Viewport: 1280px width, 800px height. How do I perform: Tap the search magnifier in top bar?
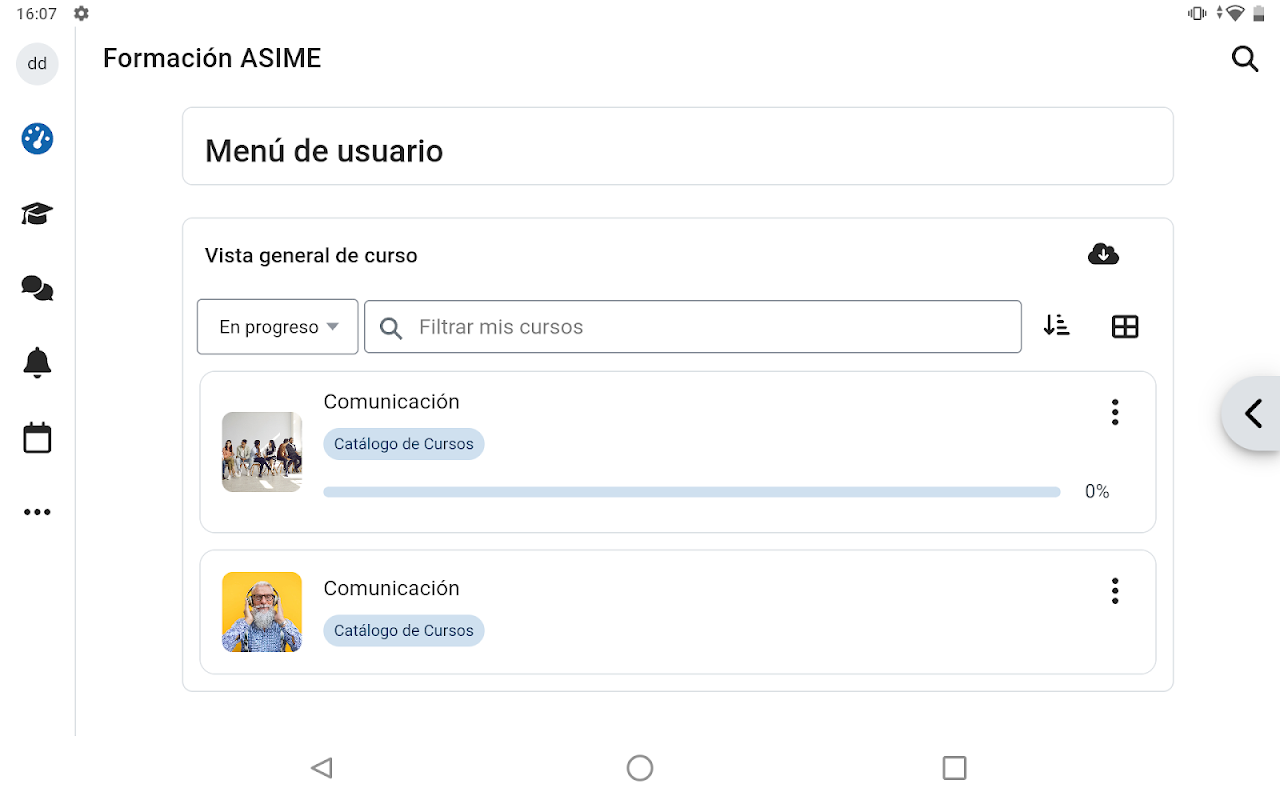click(x=1245, y=59)
